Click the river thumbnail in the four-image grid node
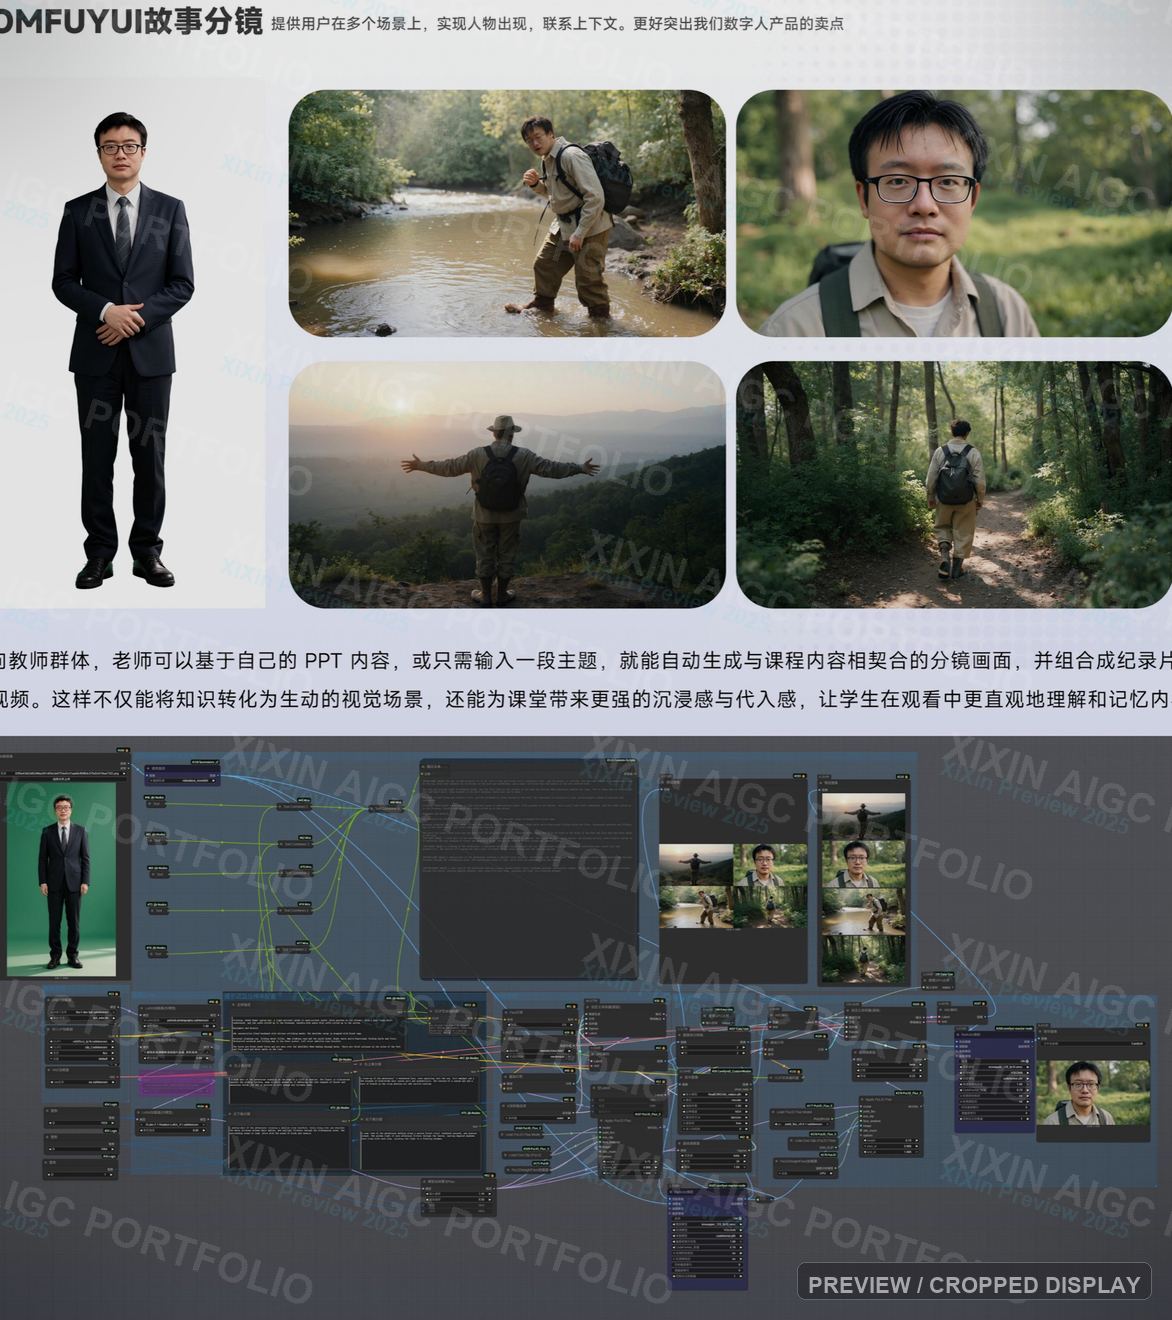This screenshot has height=1320, width=1172. [696, 908]
